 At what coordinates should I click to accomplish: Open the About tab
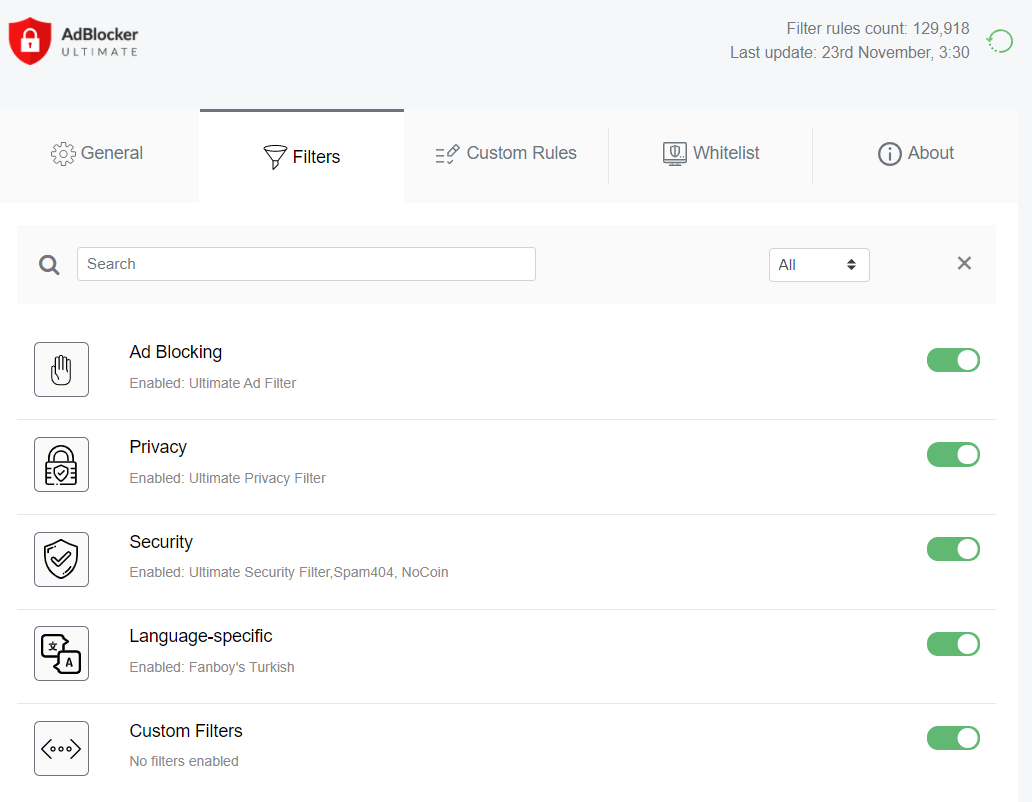point(915,153)
